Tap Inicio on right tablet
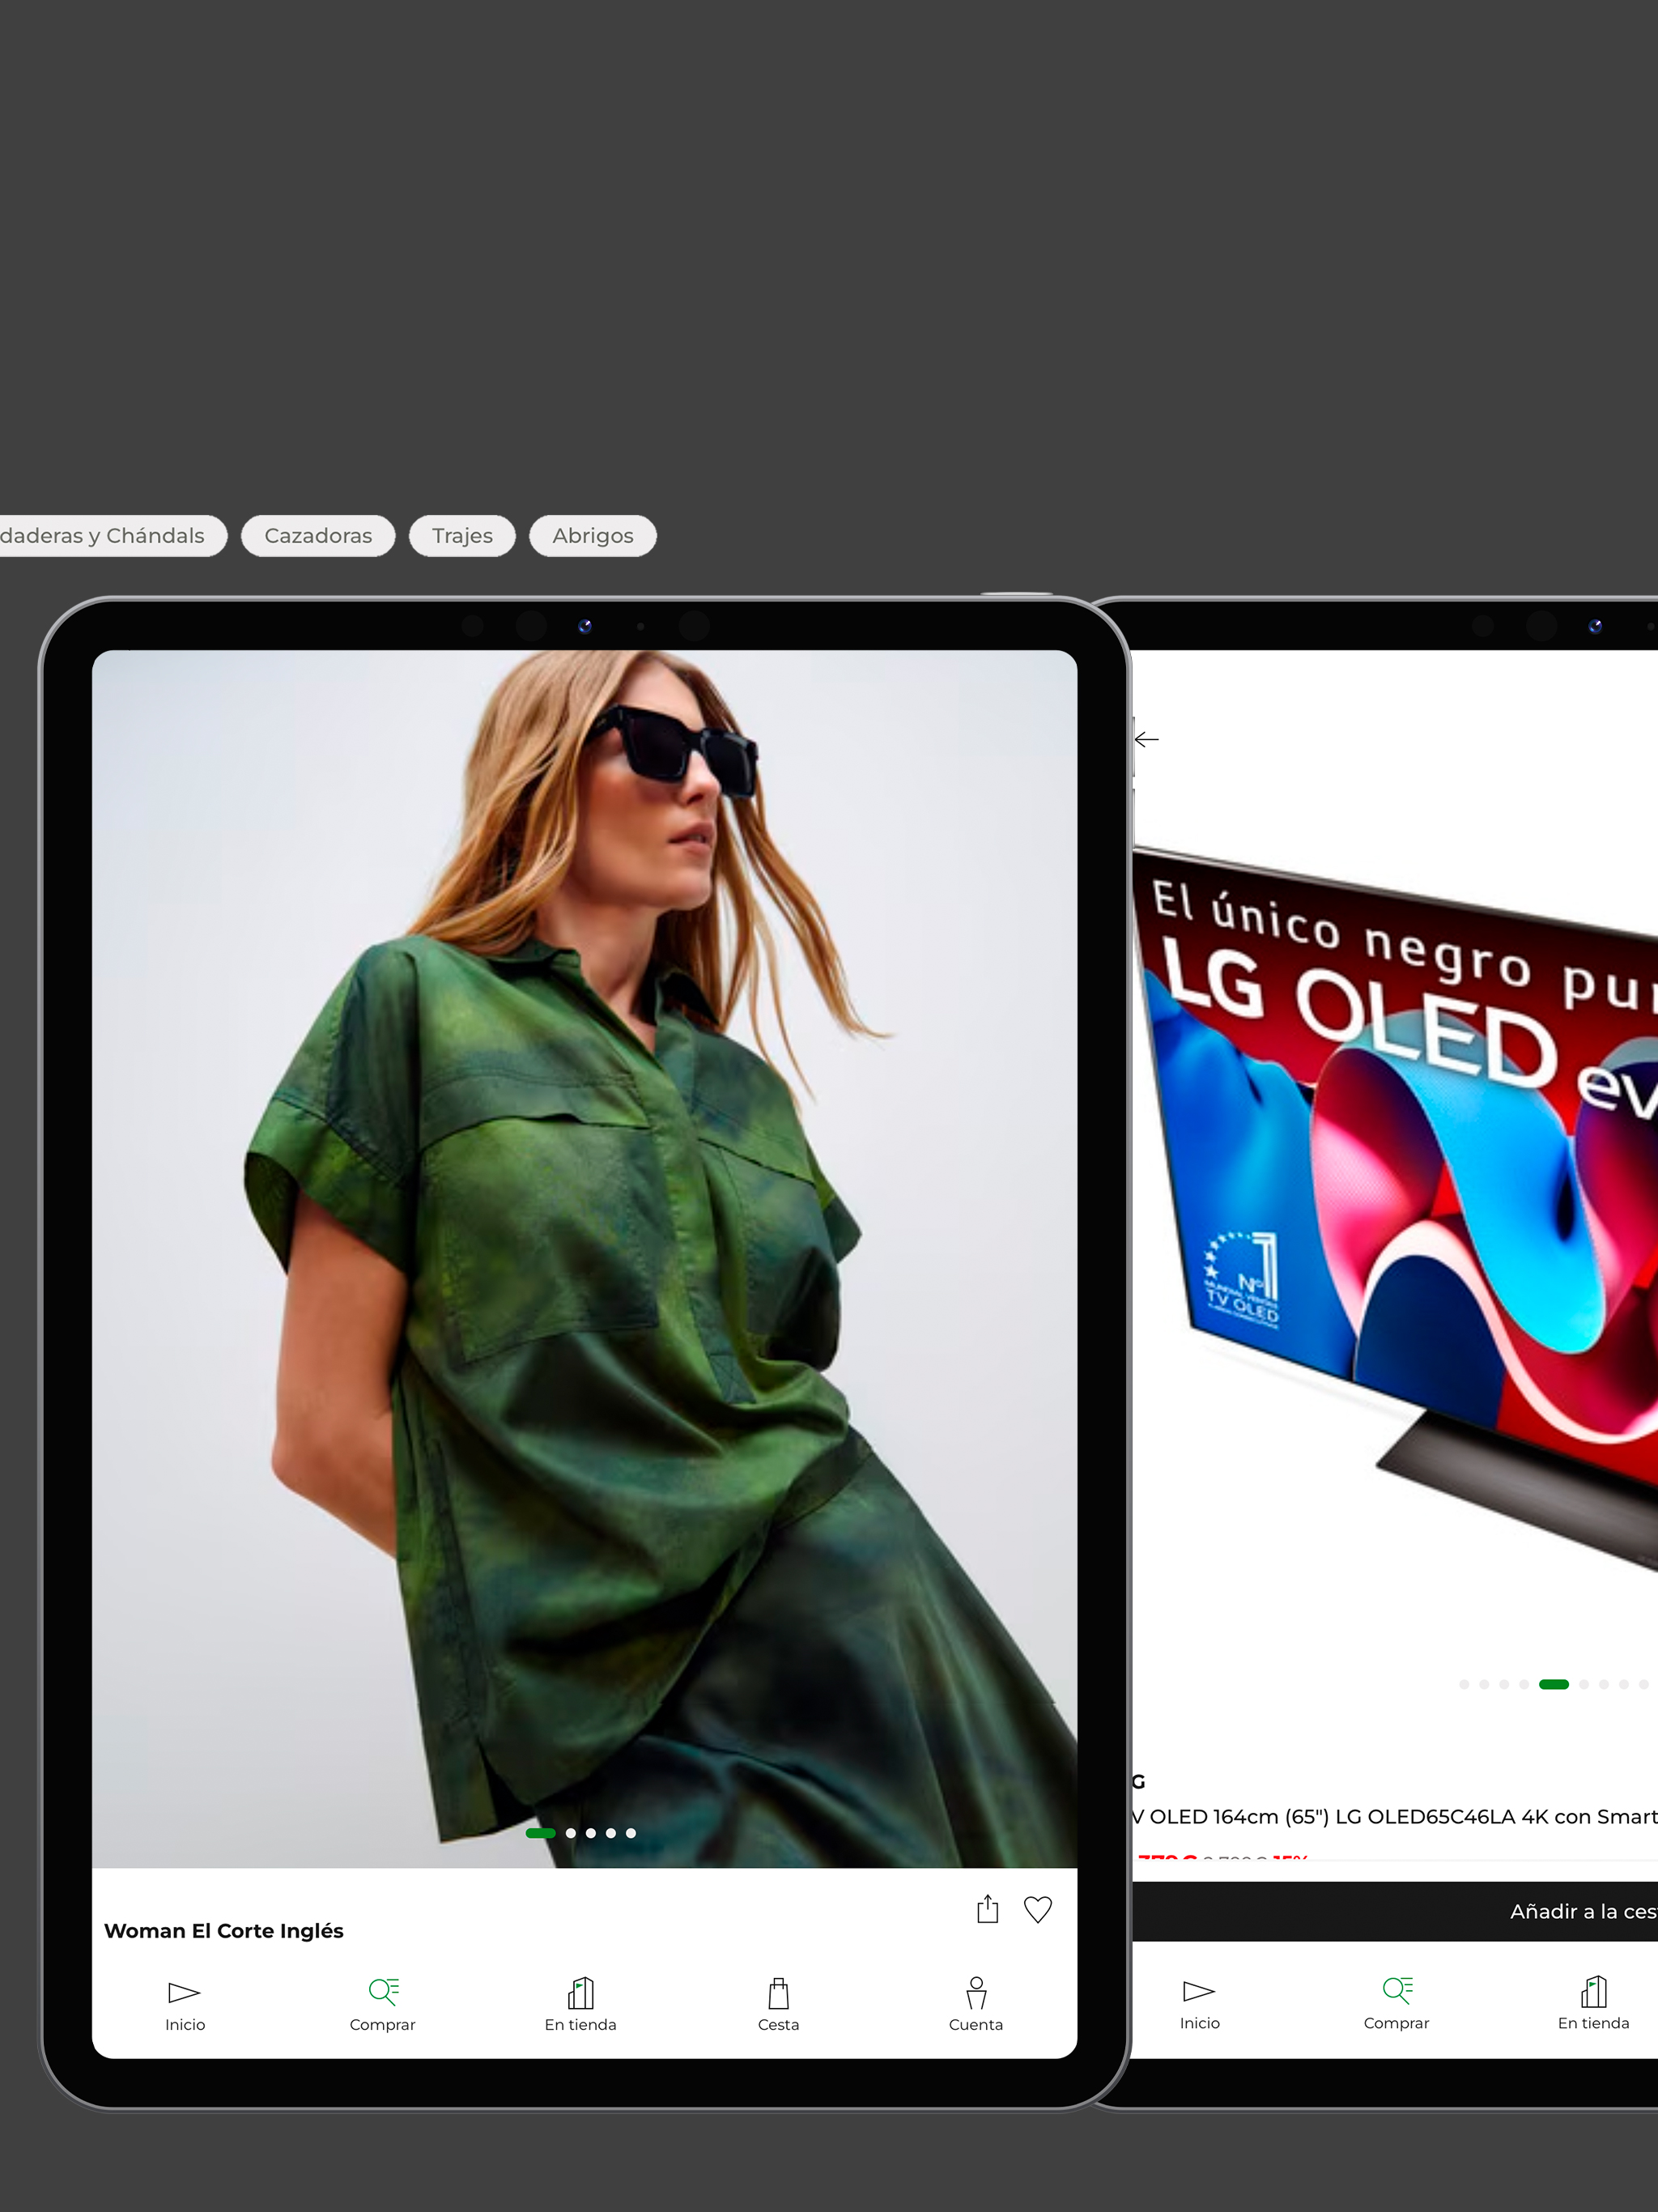The width and height of the screenshot is (1658, 2212). click(1199, 2003)
